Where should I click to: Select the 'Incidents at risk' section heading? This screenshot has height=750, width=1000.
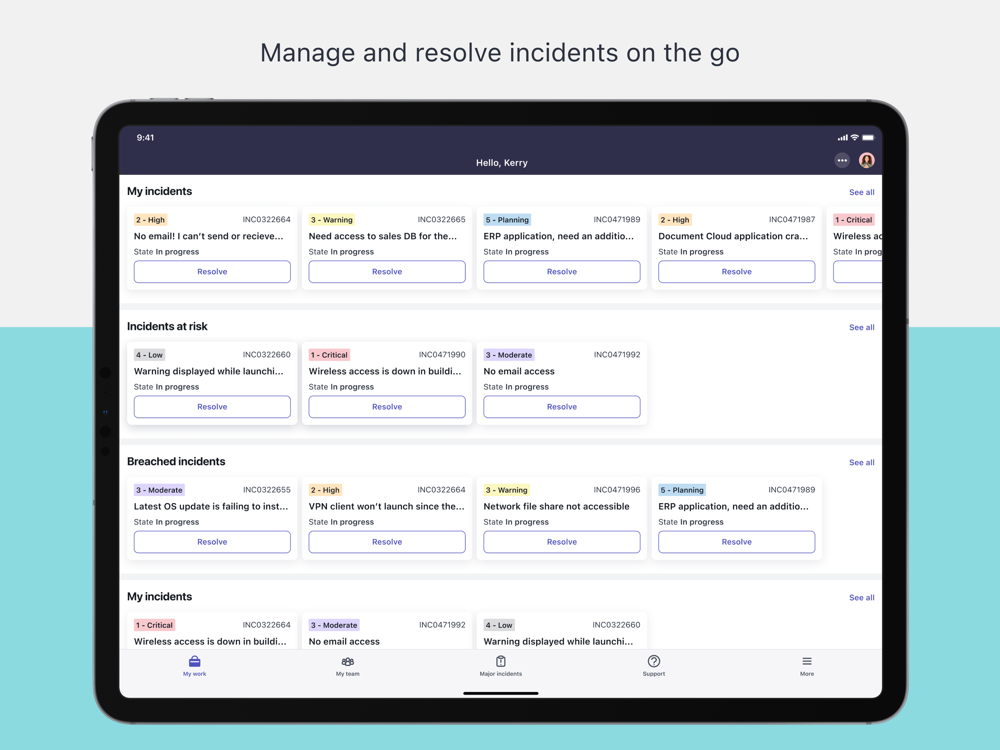coord(167,327)
